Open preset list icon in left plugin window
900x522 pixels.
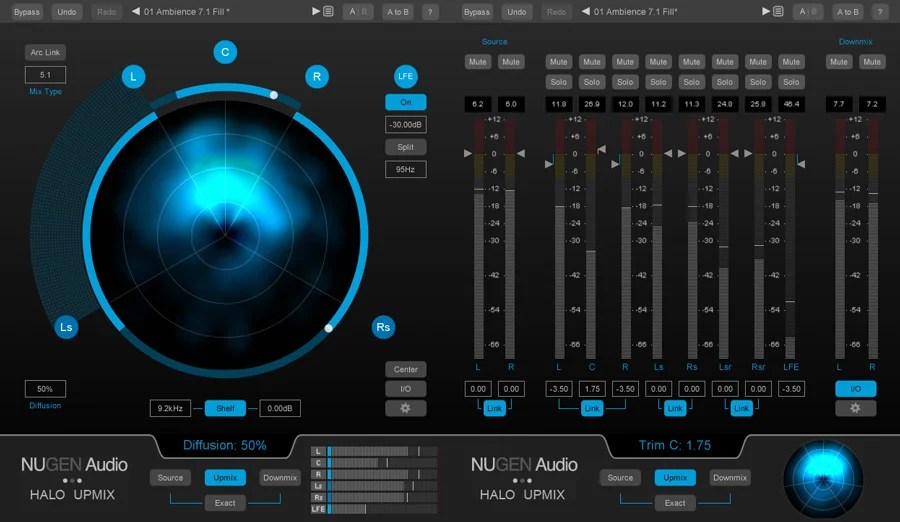328,11
